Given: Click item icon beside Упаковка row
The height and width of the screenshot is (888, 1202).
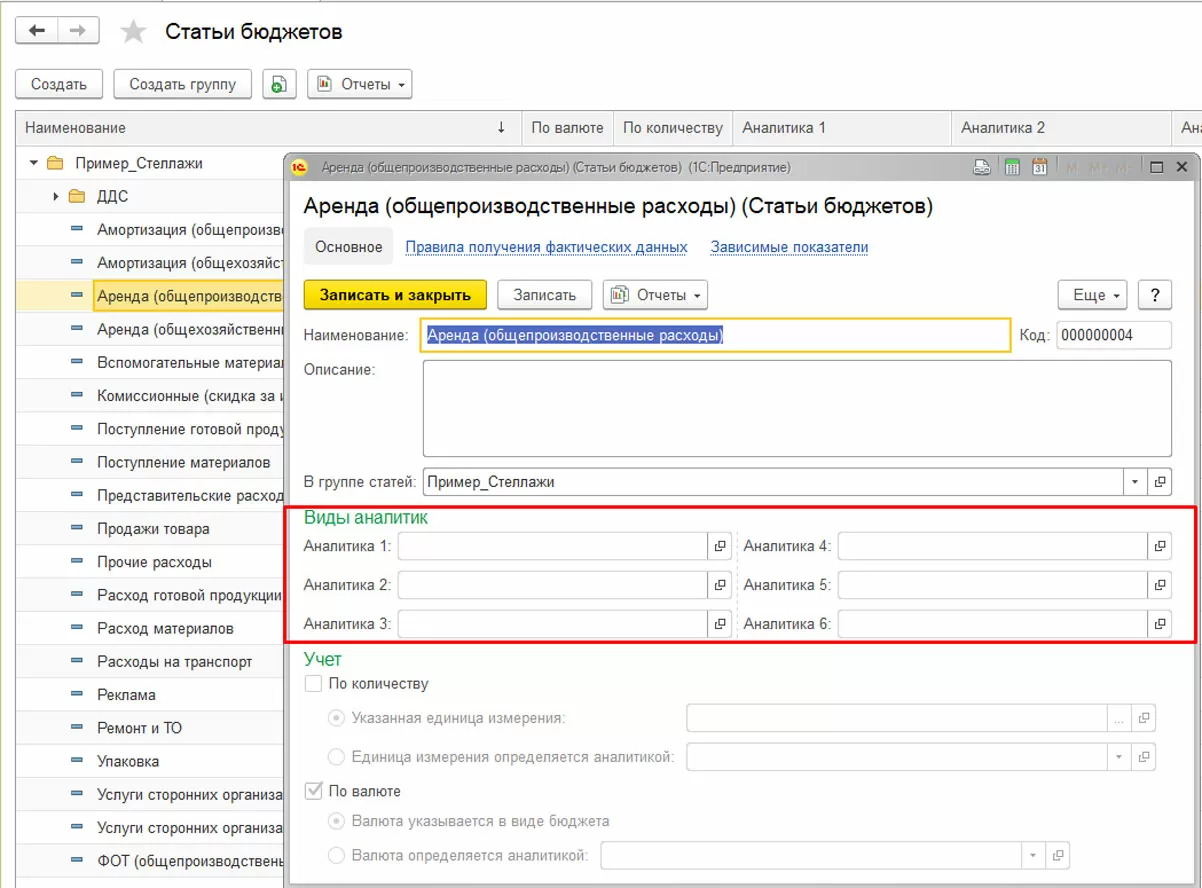Looking at the screenshot, I should (77, 761).
